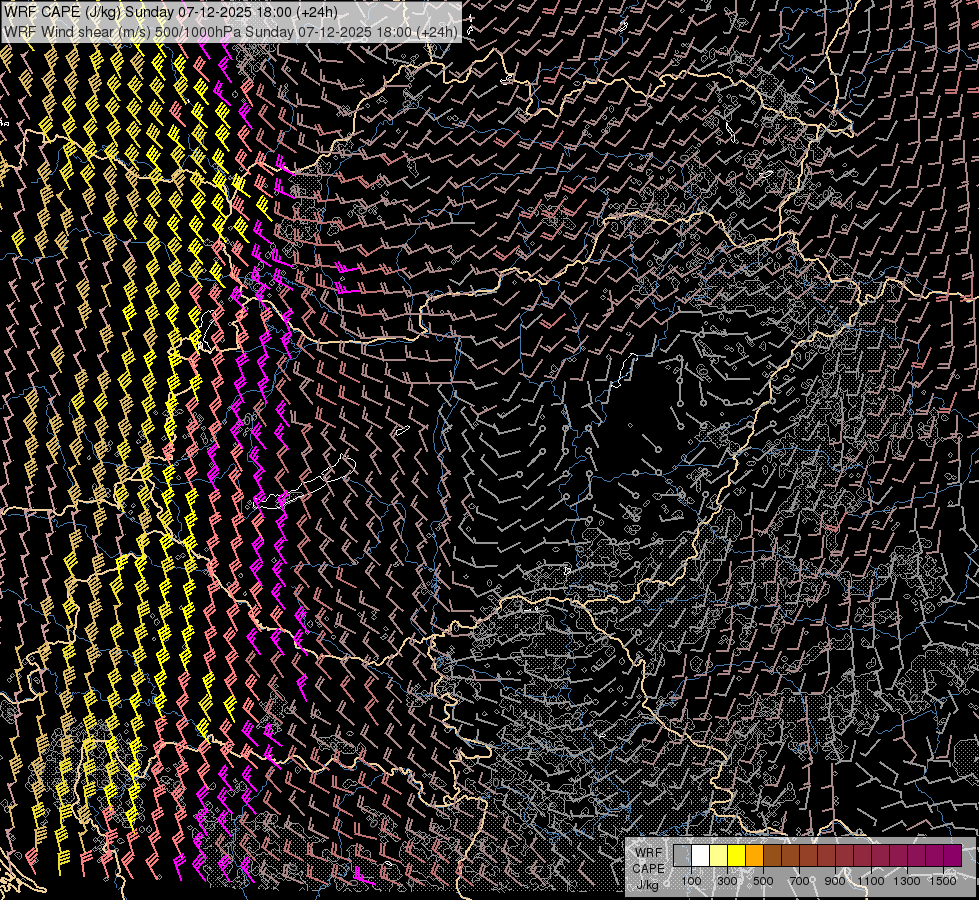
Task: Click the 500 tick label in legend
Action: click(x=763, y=881)
